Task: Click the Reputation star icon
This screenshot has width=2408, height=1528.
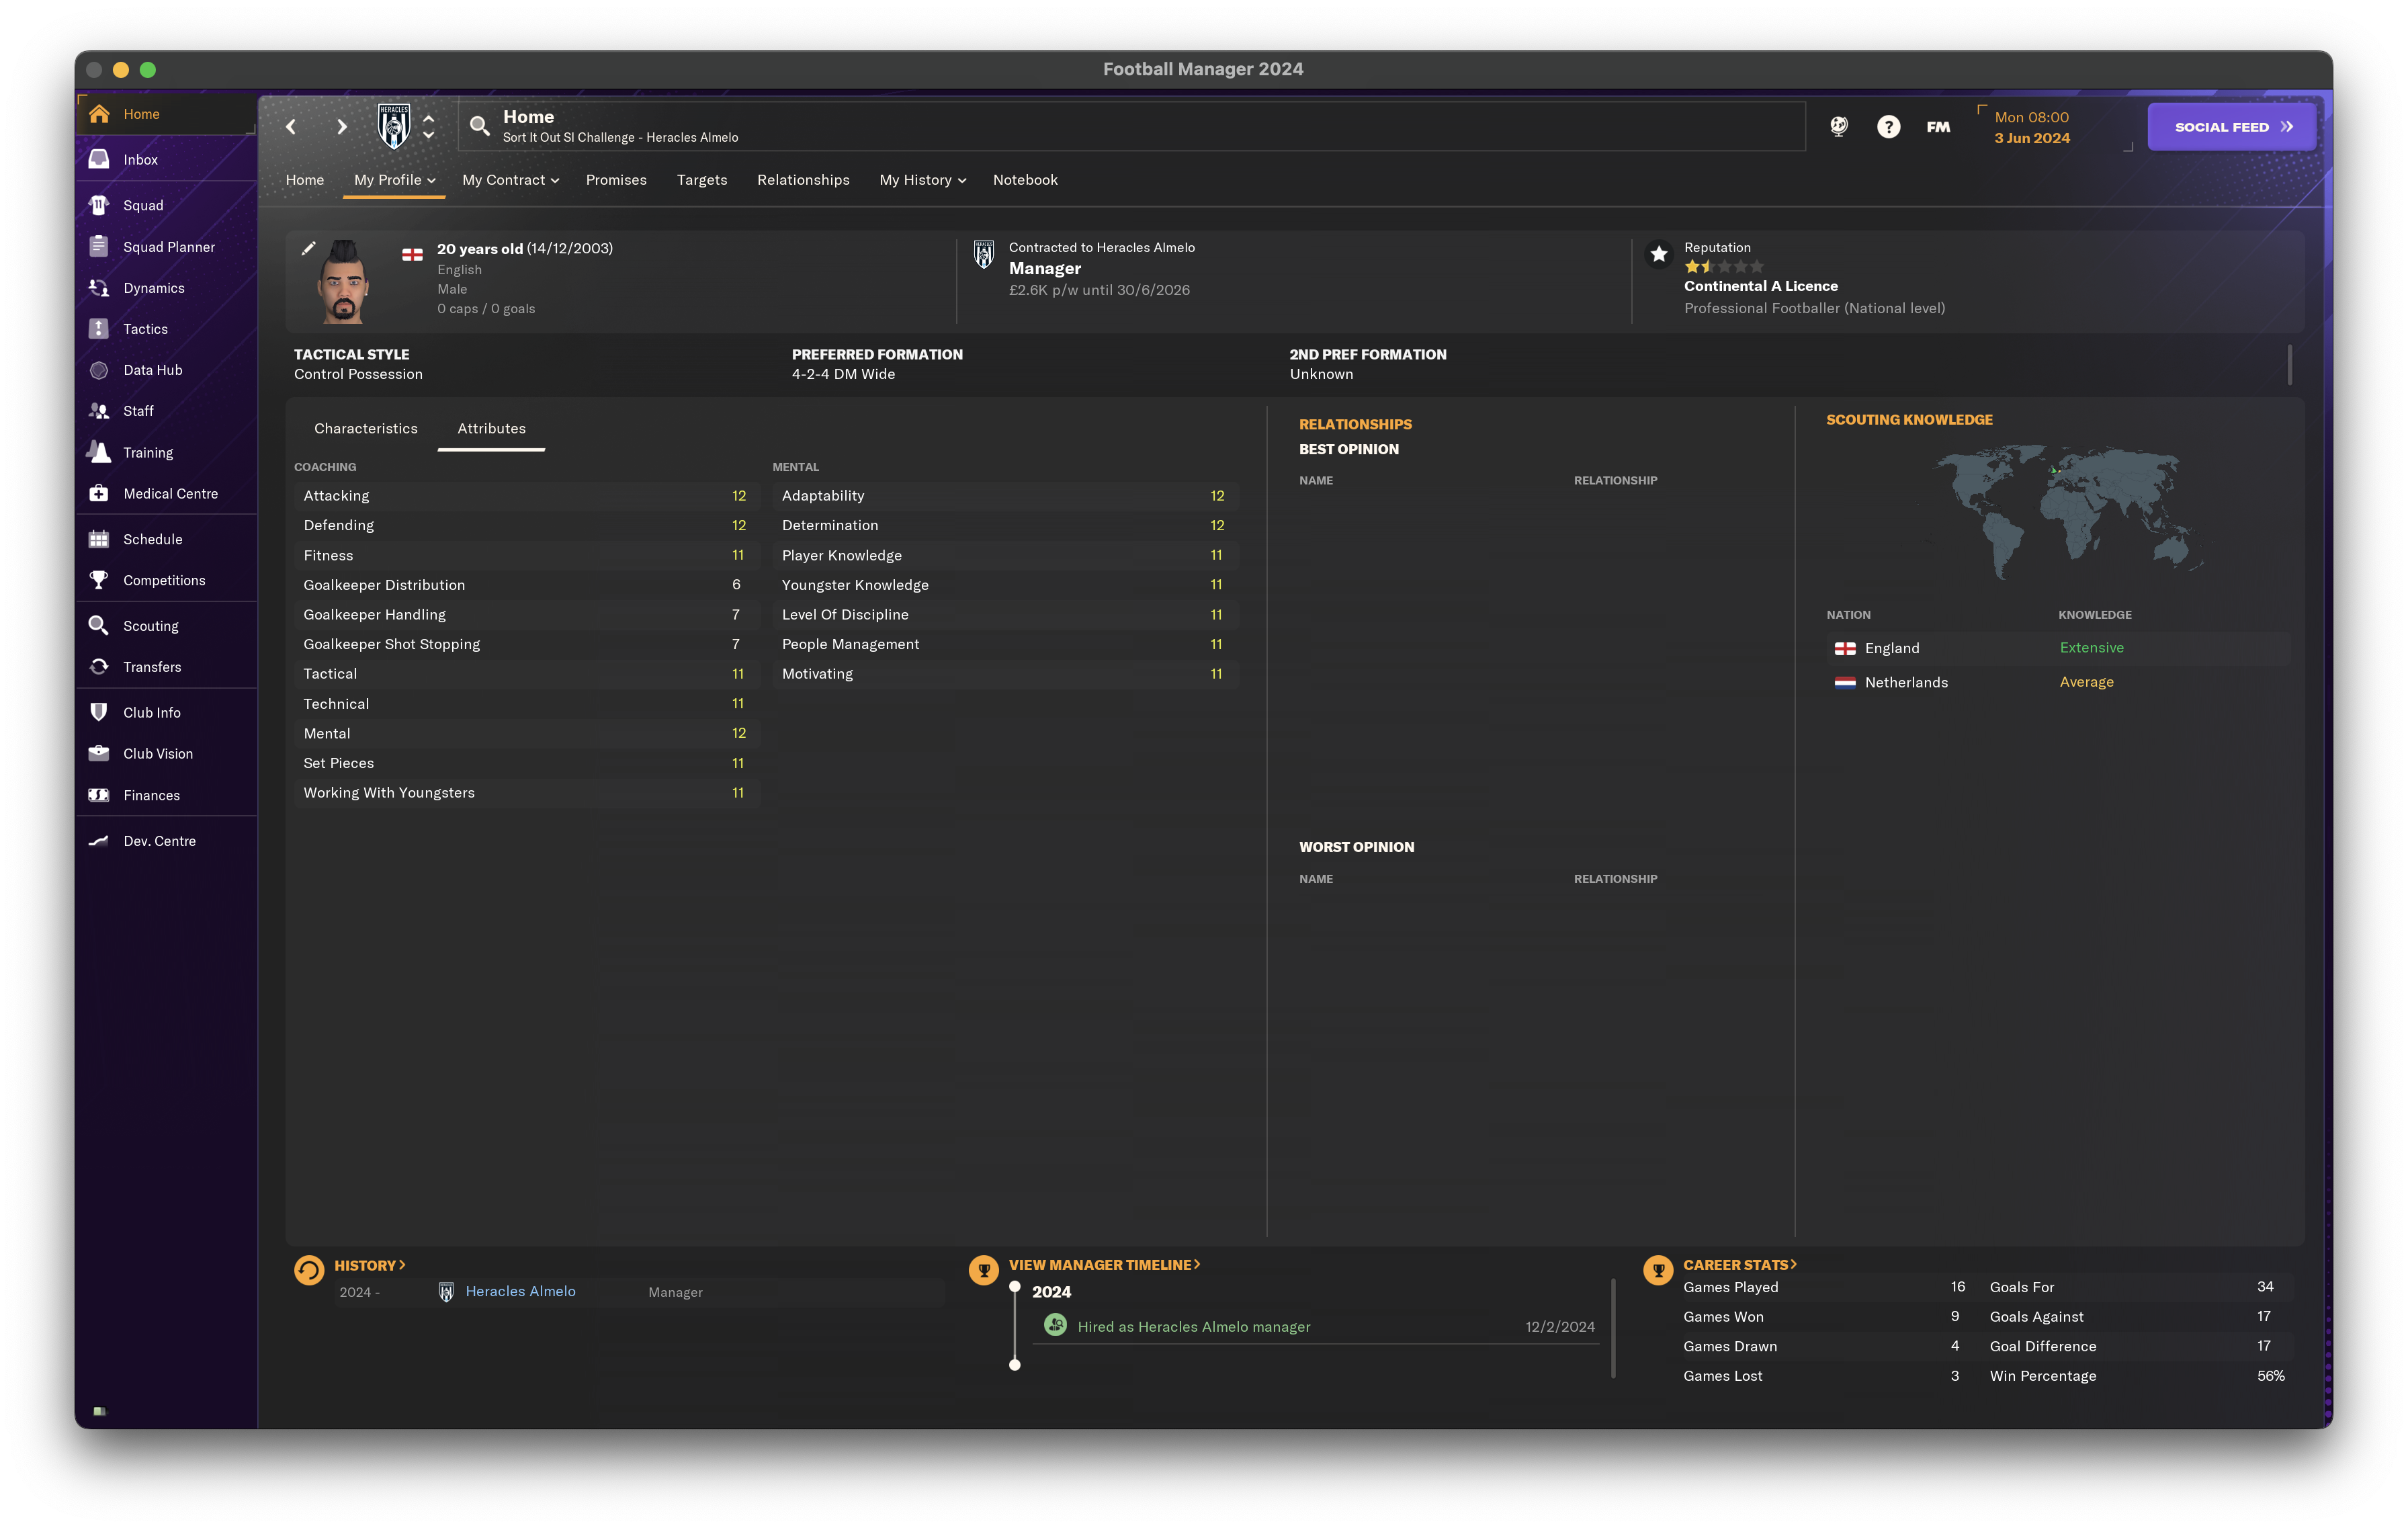Action: point(1659,254)
